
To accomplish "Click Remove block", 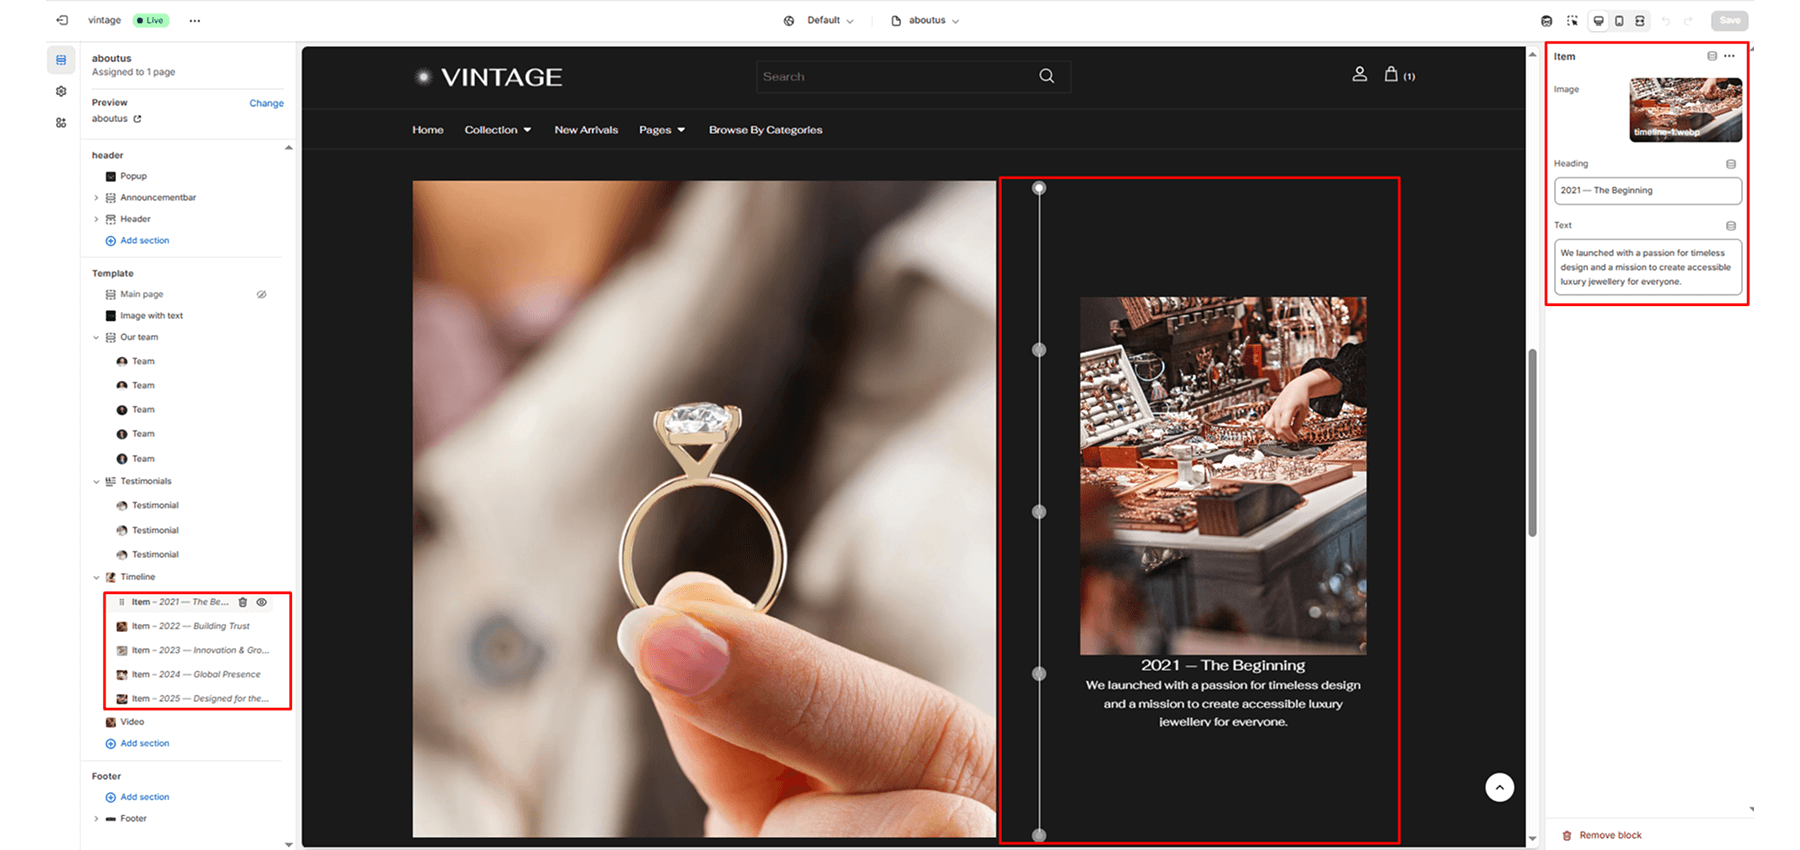I will (1609, 835).
